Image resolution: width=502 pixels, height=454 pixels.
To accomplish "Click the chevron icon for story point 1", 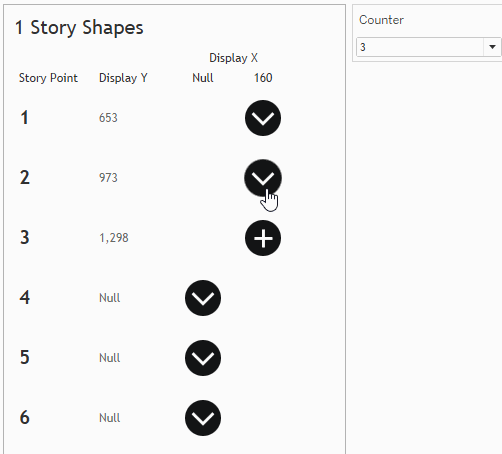I will point(263,118).
